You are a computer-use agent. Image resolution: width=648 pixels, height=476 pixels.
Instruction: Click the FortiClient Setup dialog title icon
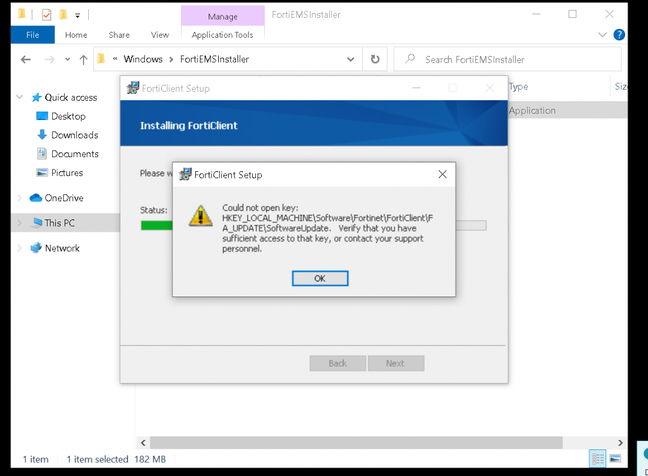pyautogui.click(x=185, y=174)
